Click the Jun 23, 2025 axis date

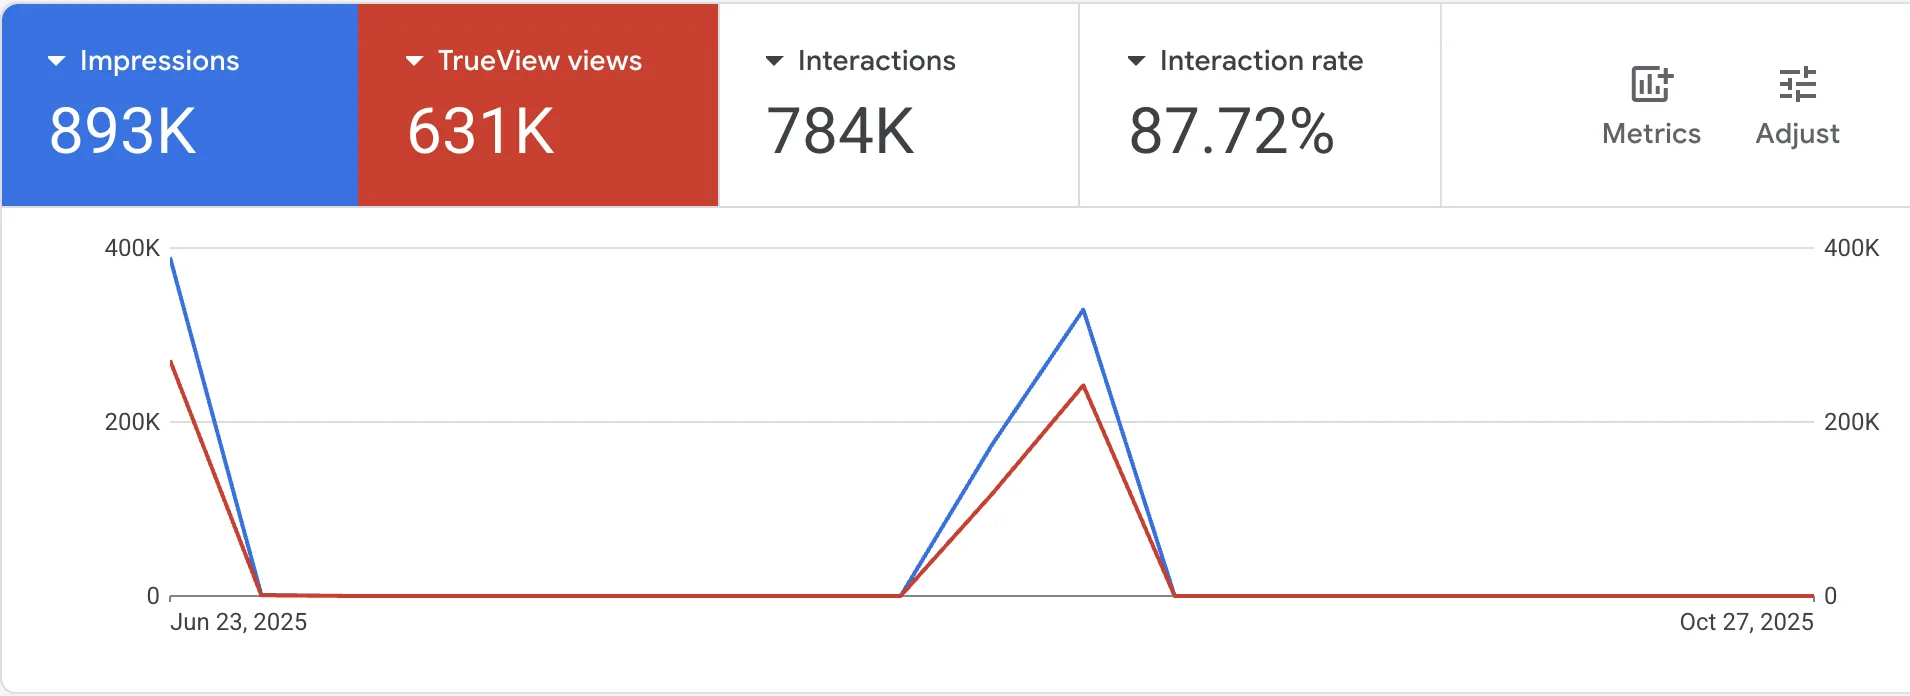[x=238, y=622]
